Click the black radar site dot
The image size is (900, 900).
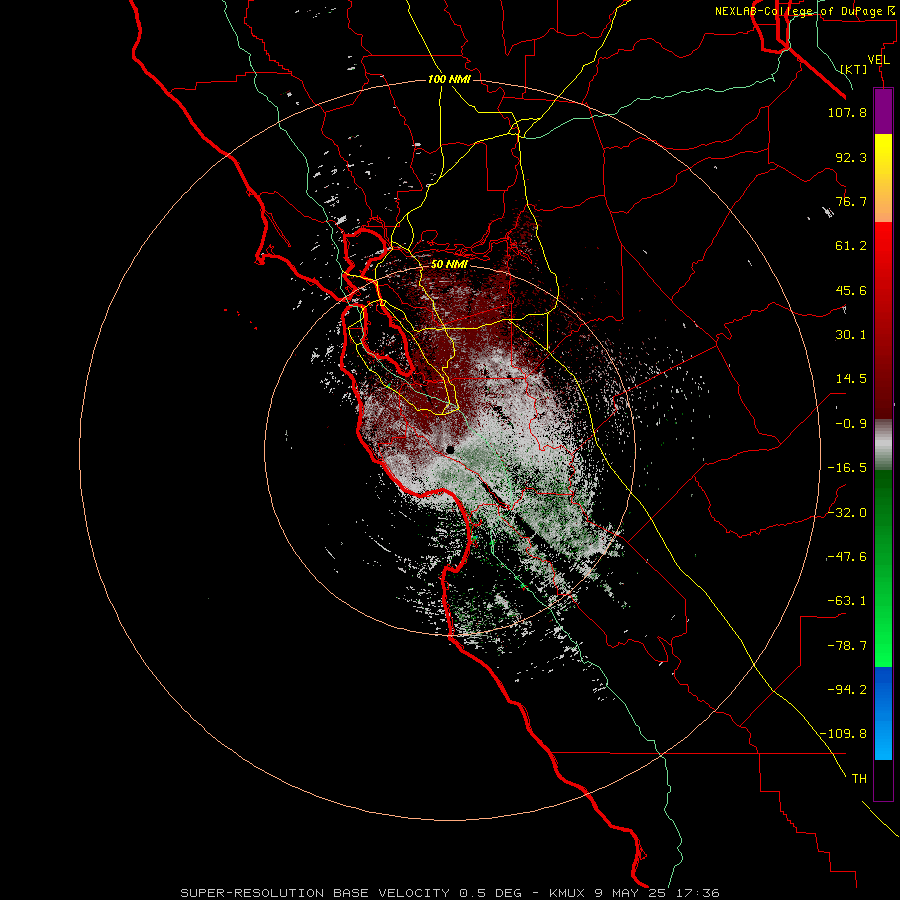(451, 450)
